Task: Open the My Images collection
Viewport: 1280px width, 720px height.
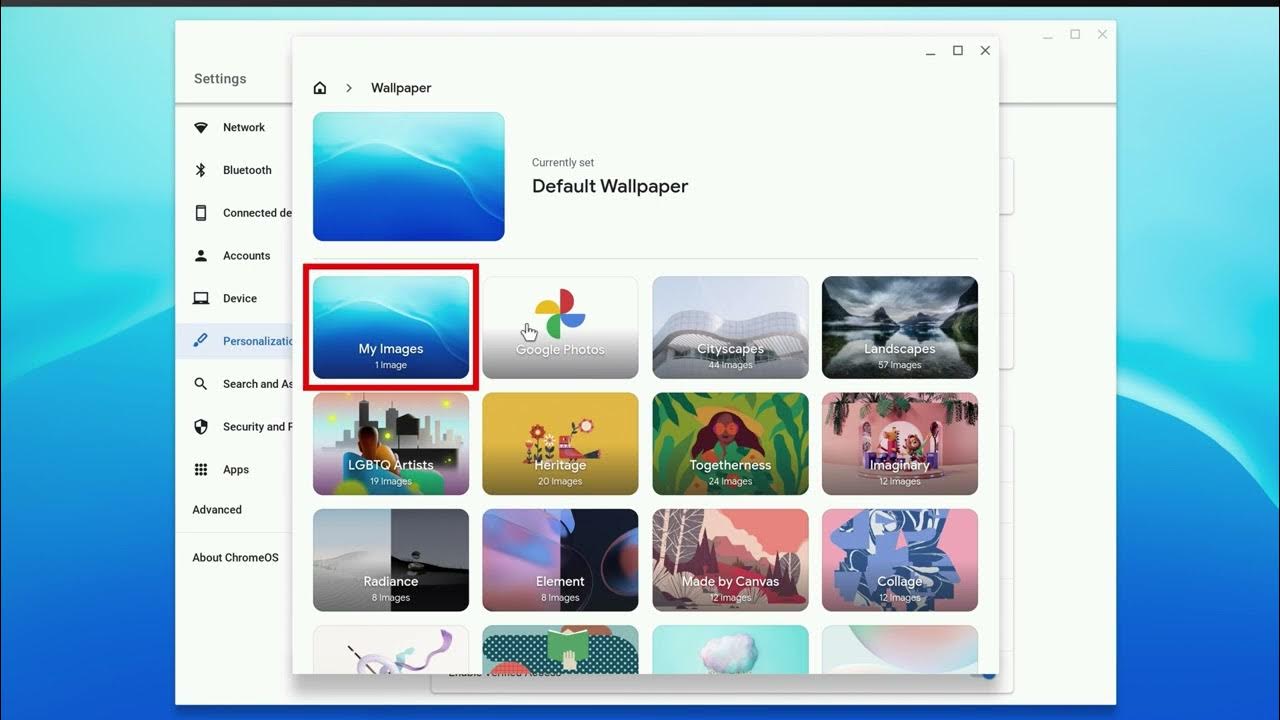Action: [391, 328]
